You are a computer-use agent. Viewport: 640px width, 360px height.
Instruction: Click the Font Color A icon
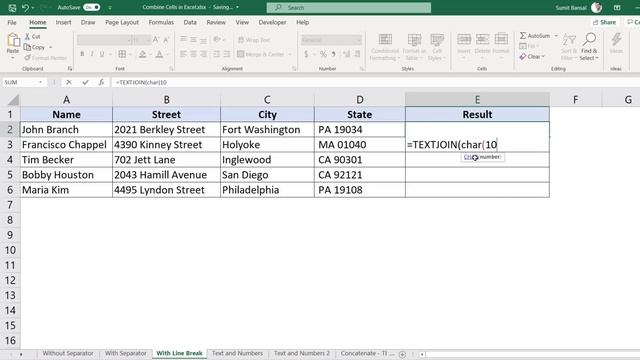(x=159, y=54)
